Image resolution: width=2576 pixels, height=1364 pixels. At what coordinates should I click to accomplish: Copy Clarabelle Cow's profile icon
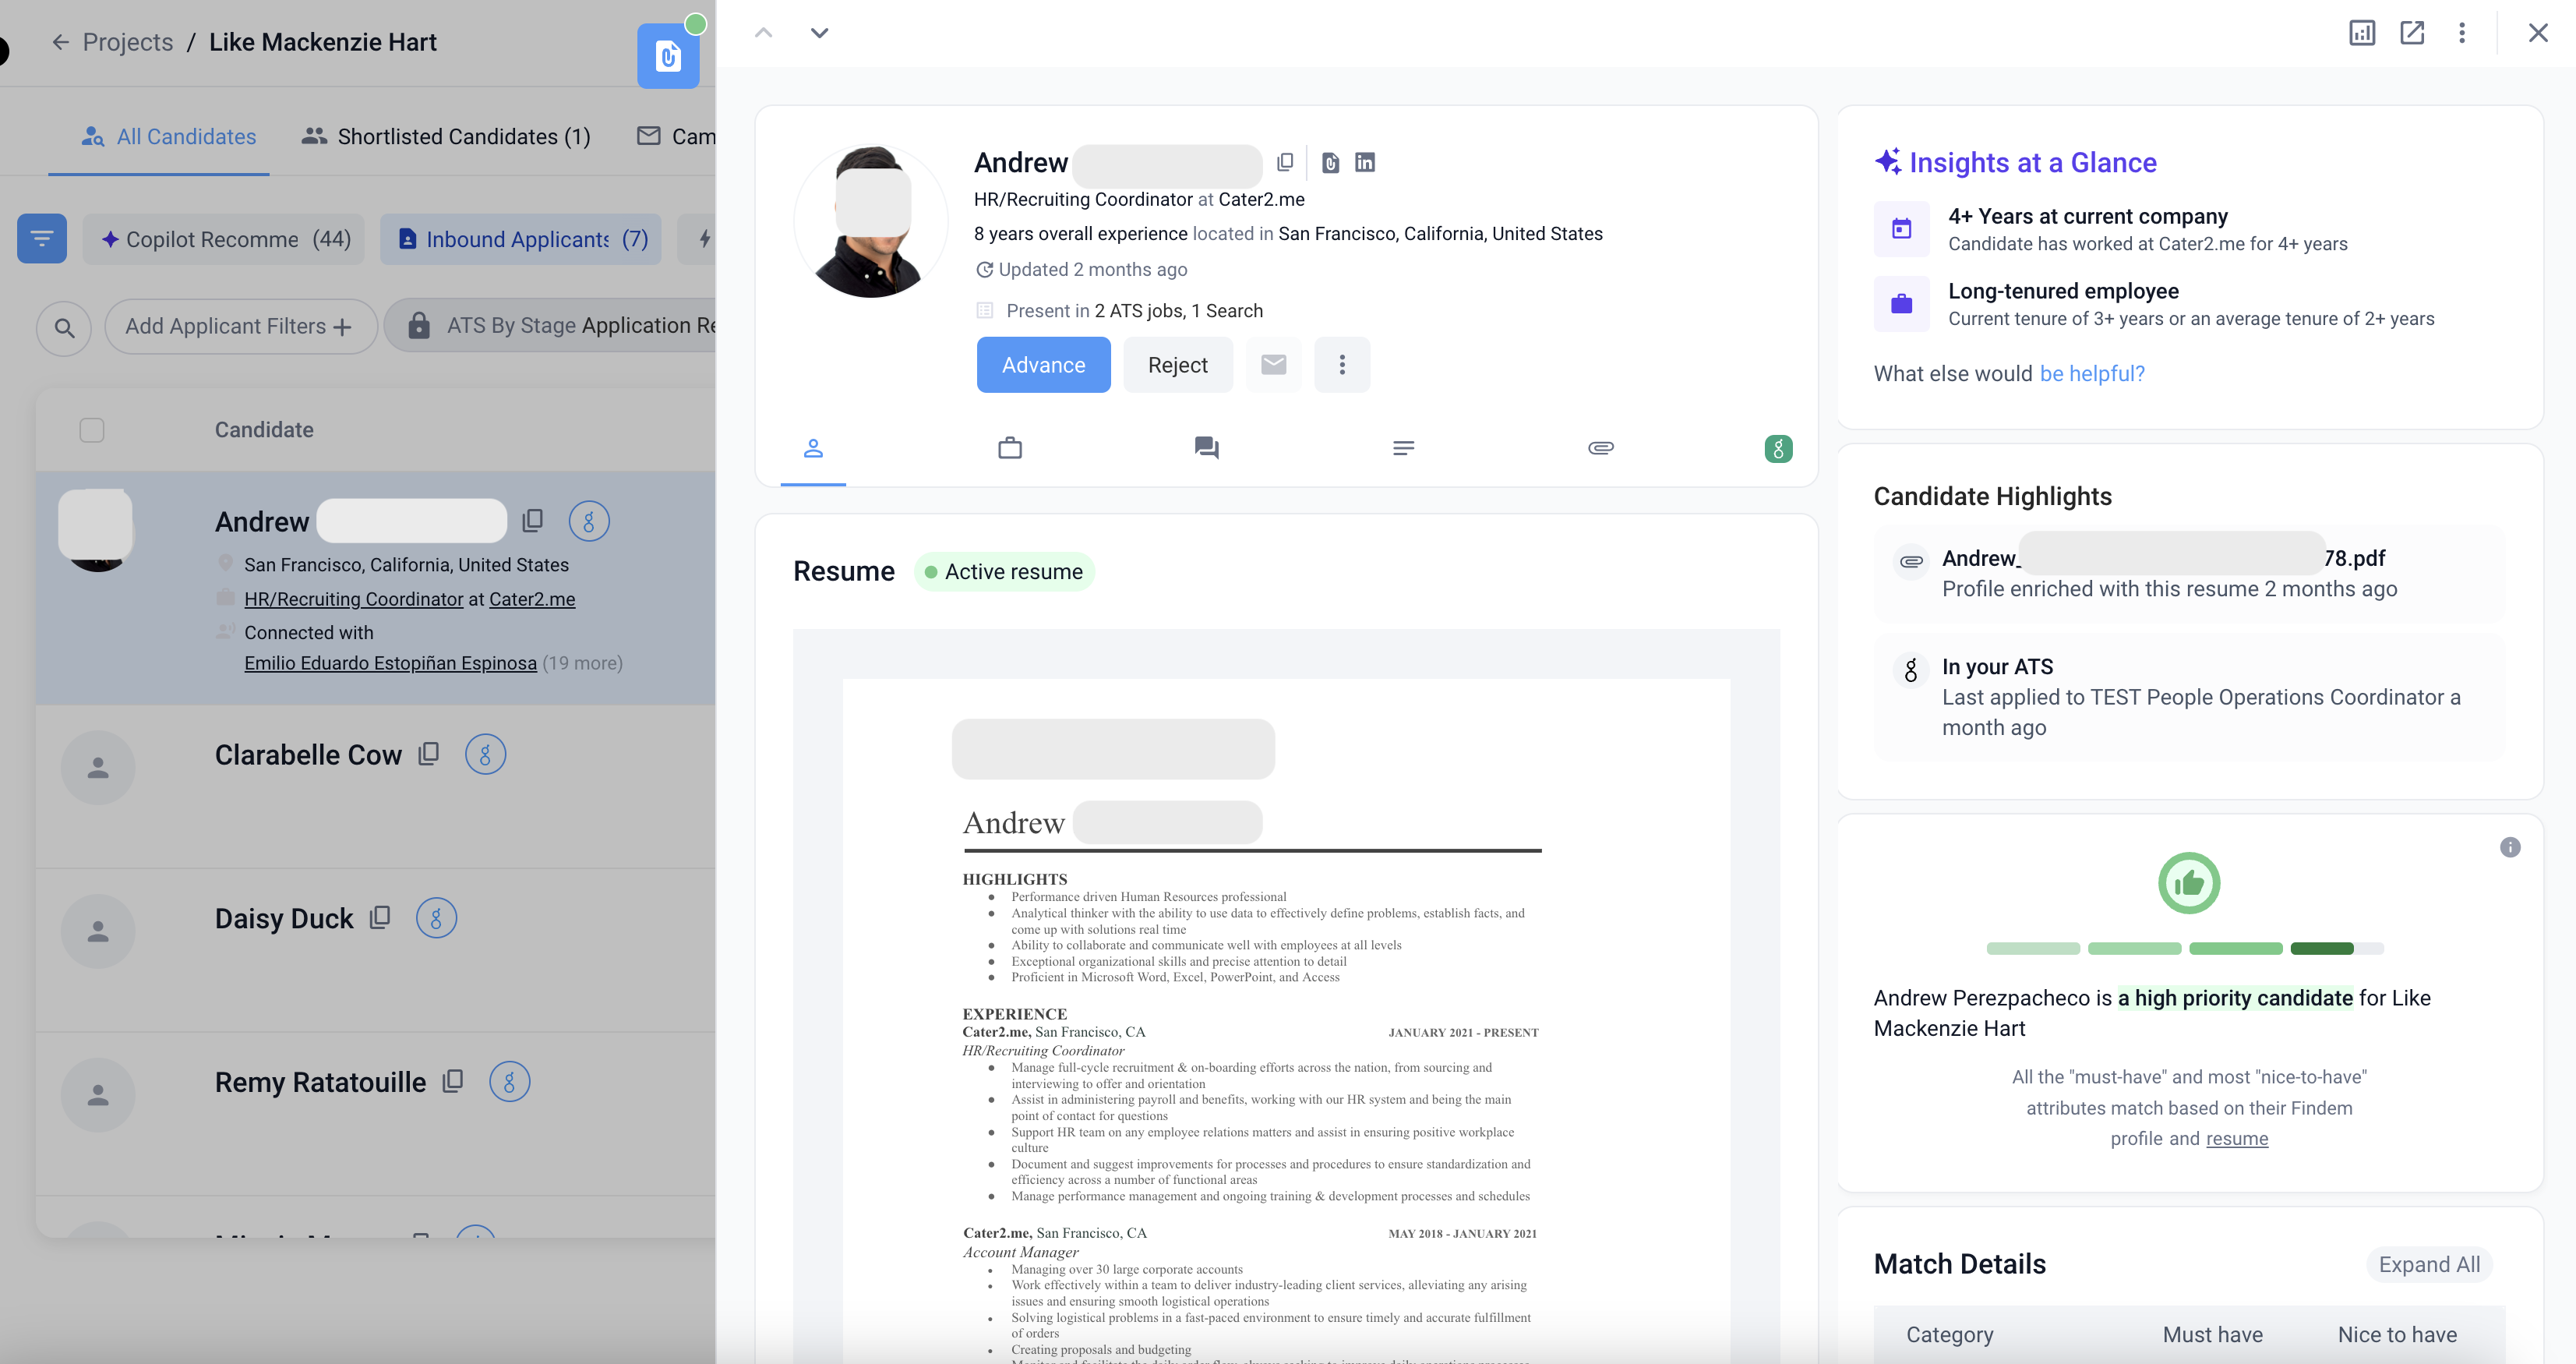pyautogui.click(x=429, y=753)
